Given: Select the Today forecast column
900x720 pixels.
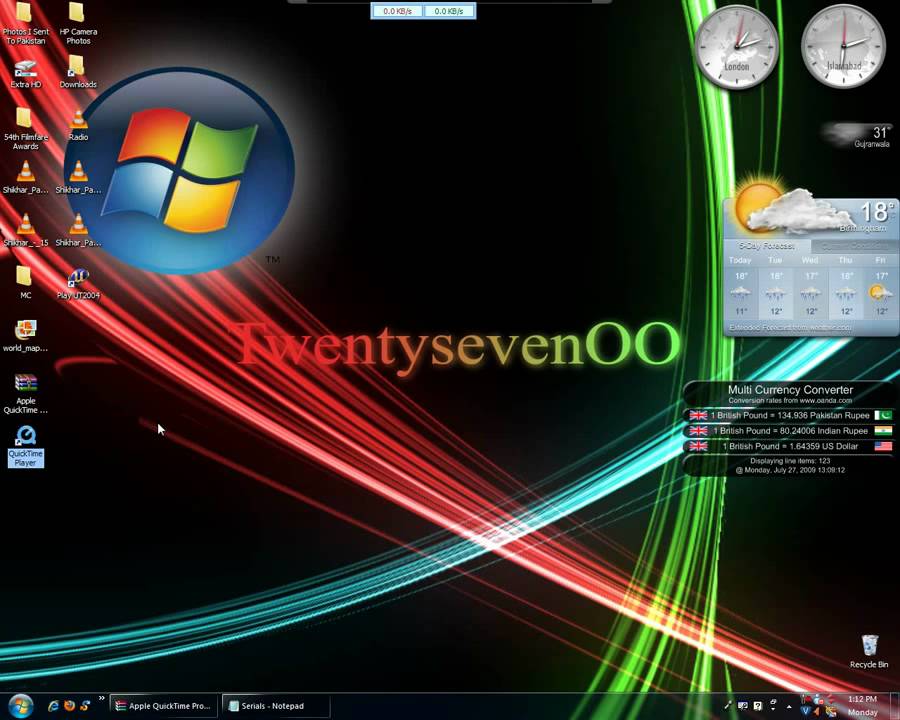Looking at the screenshot, I should point(740,286).
